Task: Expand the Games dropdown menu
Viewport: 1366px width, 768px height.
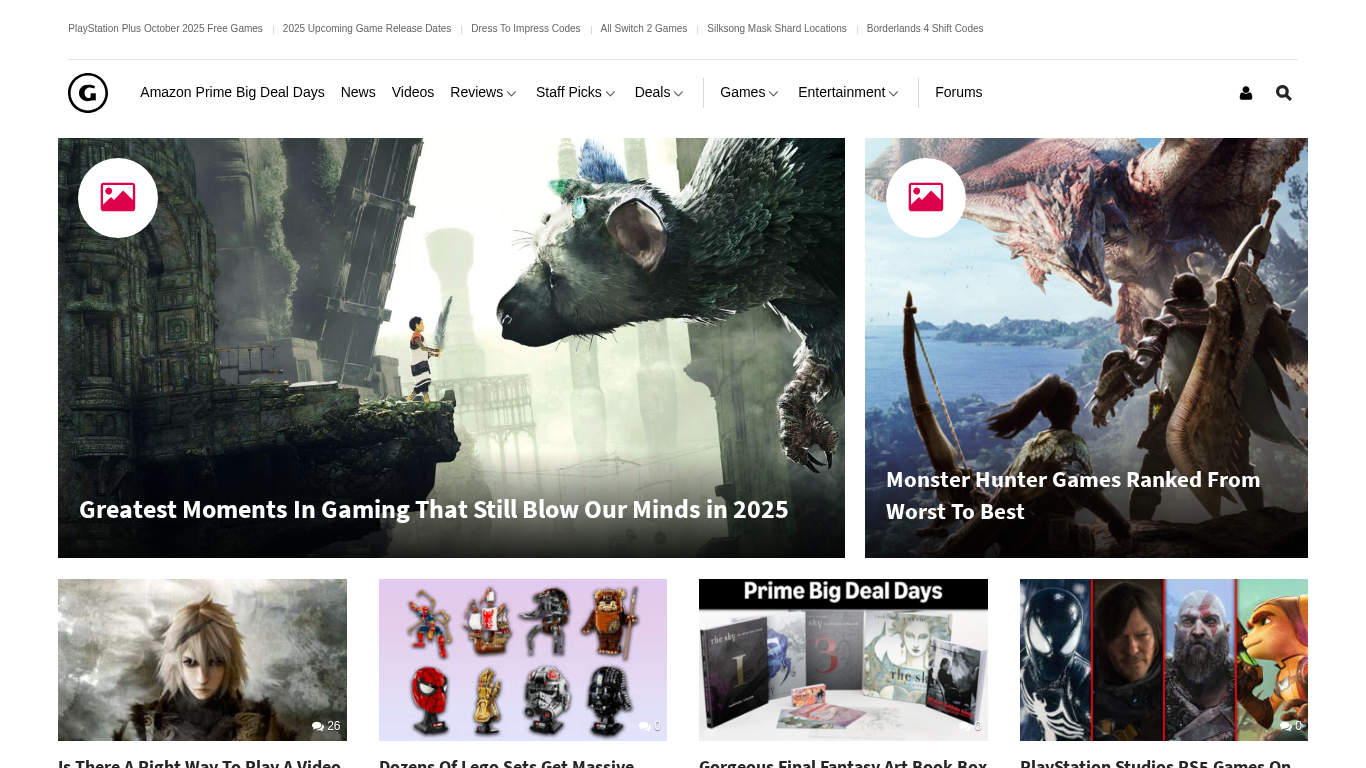Action: 749,92
